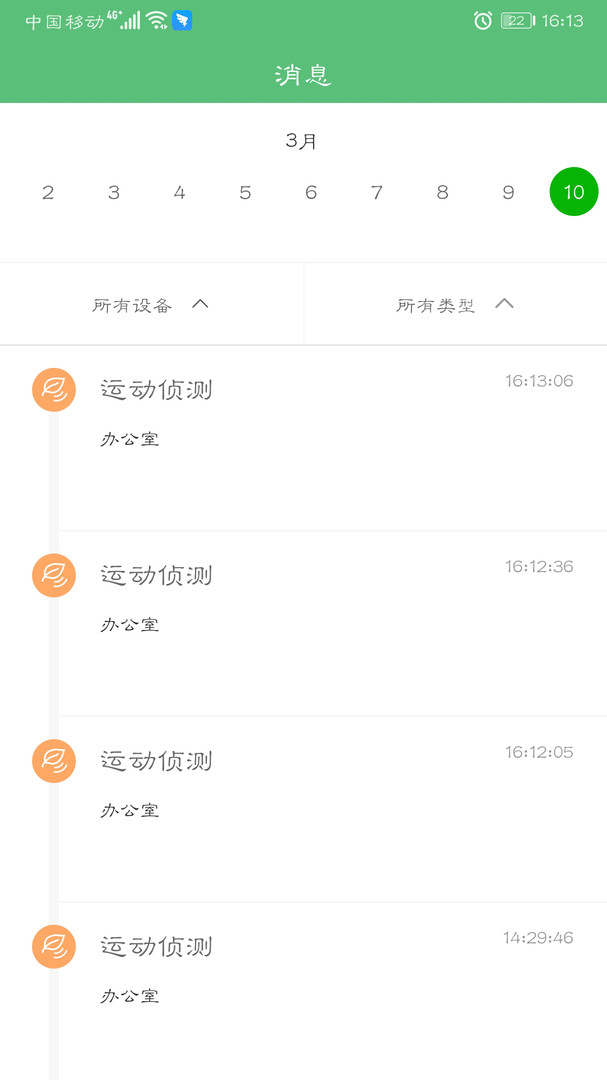Choose date 5 in the calendar row
Screen dimensions: 607x1080
point(245,192)
